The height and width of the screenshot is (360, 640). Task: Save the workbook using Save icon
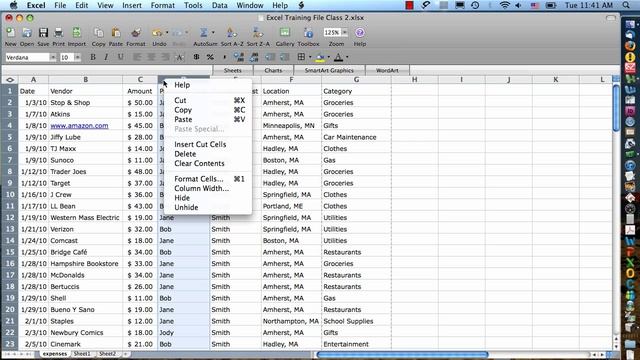point(43,33)
